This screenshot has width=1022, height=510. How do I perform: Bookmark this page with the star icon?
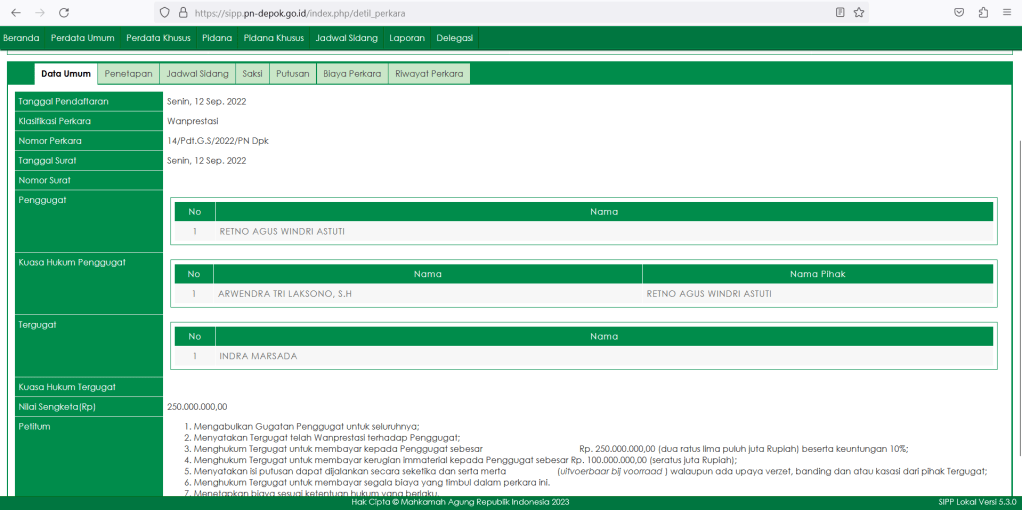pos(859,13)
